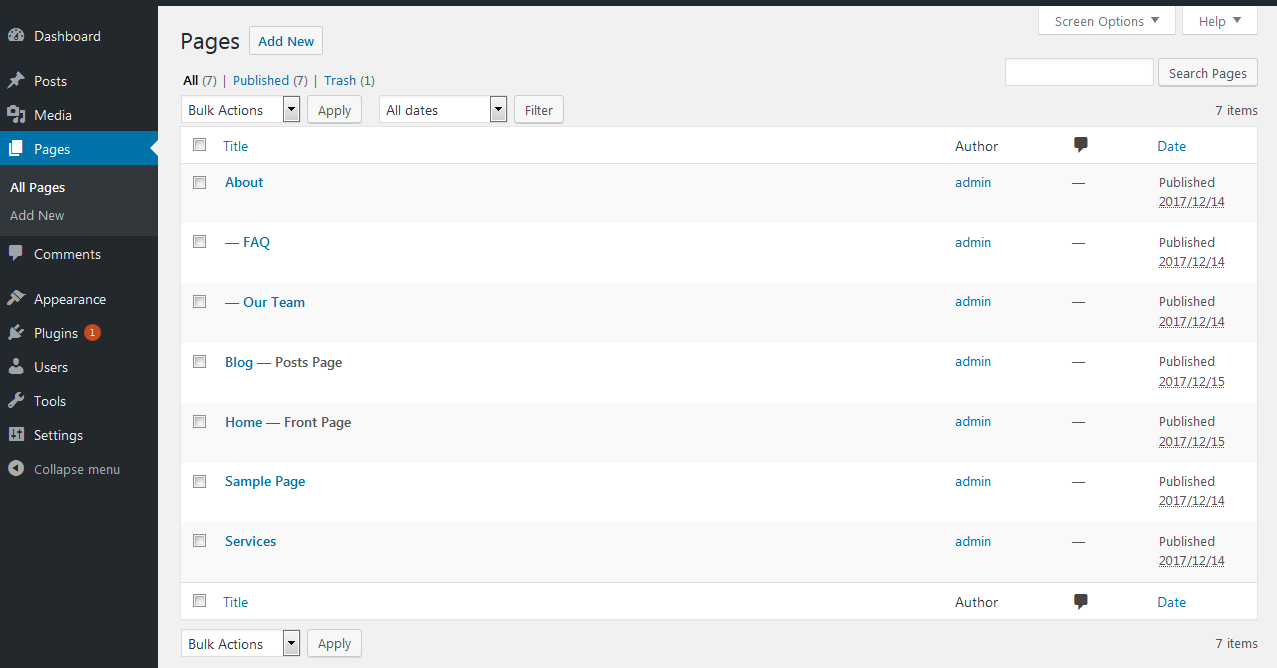Sort by Title column header link

[235, 146]
